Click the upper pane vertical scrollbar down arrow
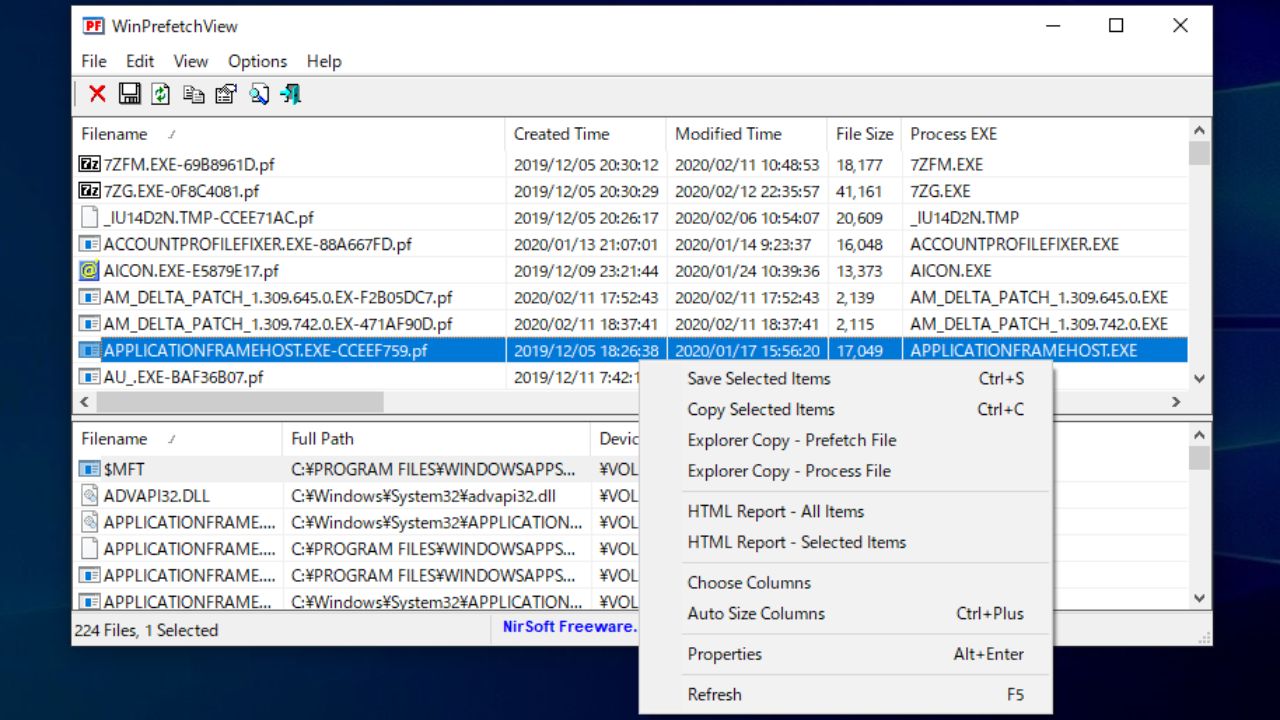 (x=1200, y=379)
